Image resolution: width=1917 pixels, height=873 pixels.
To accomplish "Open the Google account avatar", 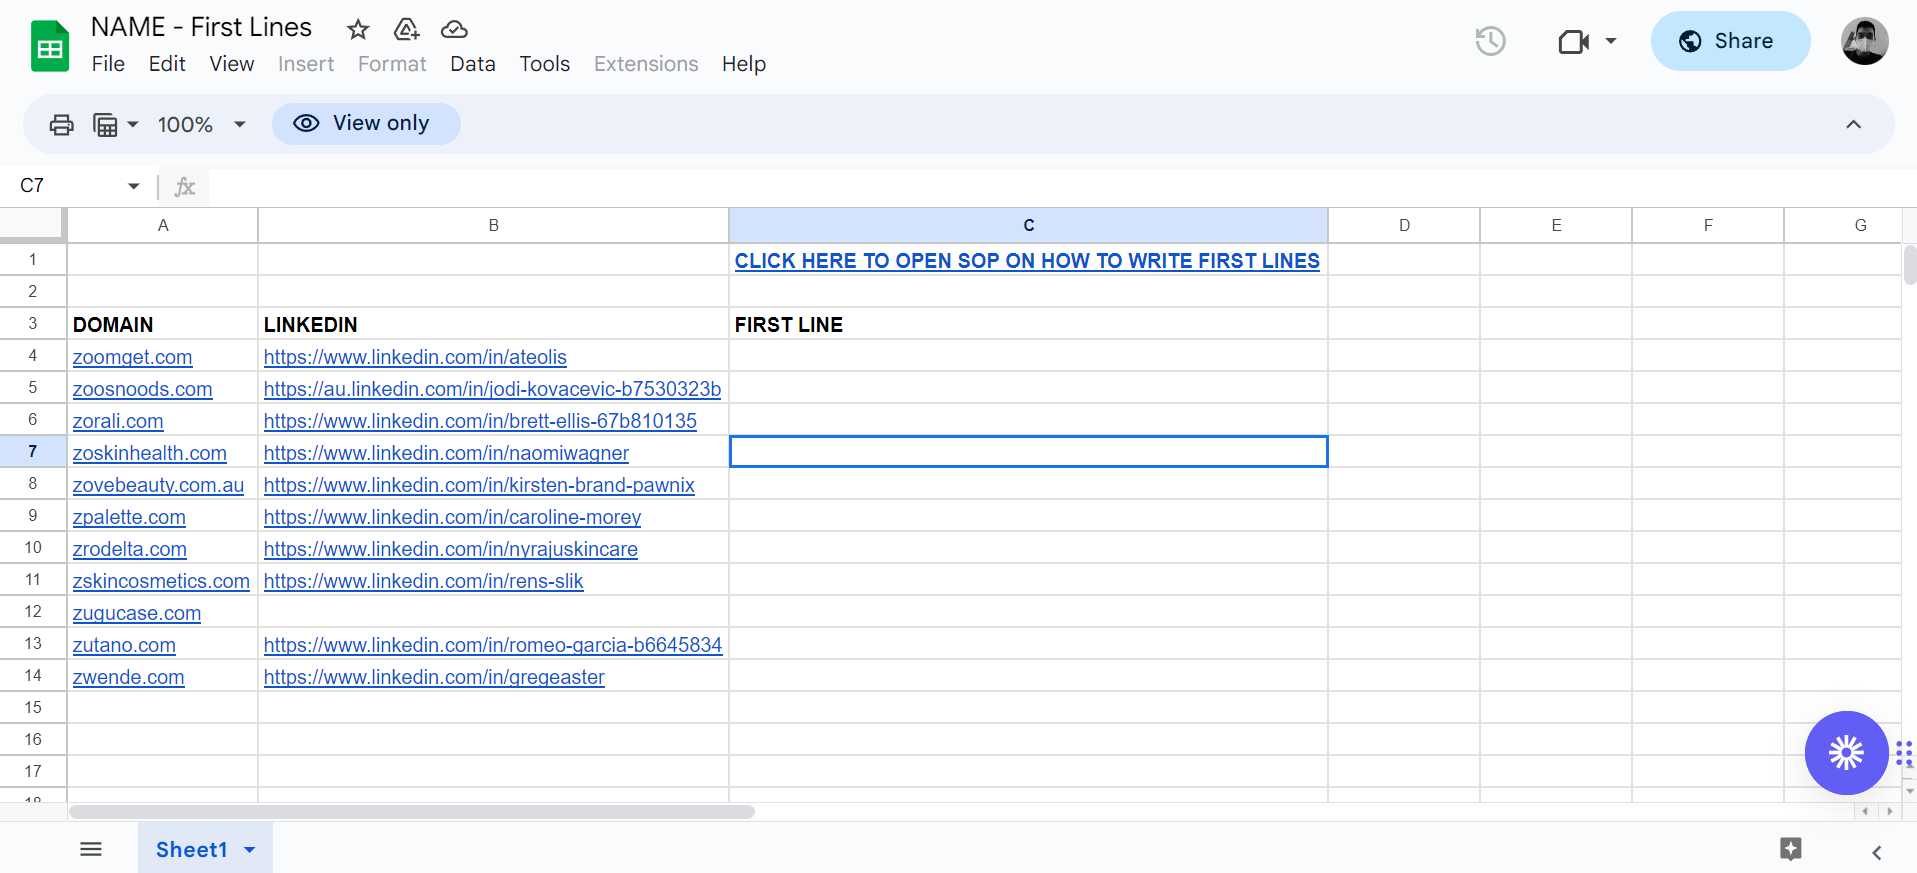I will (1864, 41).
